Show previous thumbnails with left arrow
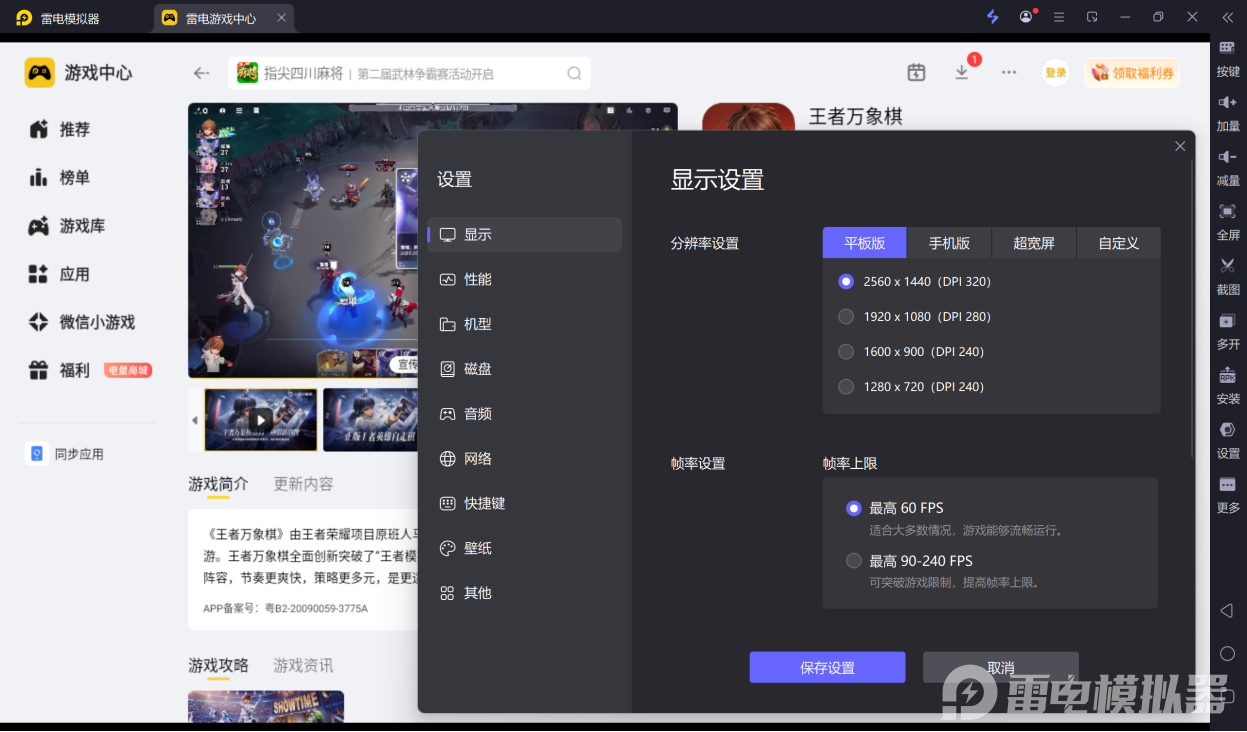Screen dimensions: 1247x732 195,420
